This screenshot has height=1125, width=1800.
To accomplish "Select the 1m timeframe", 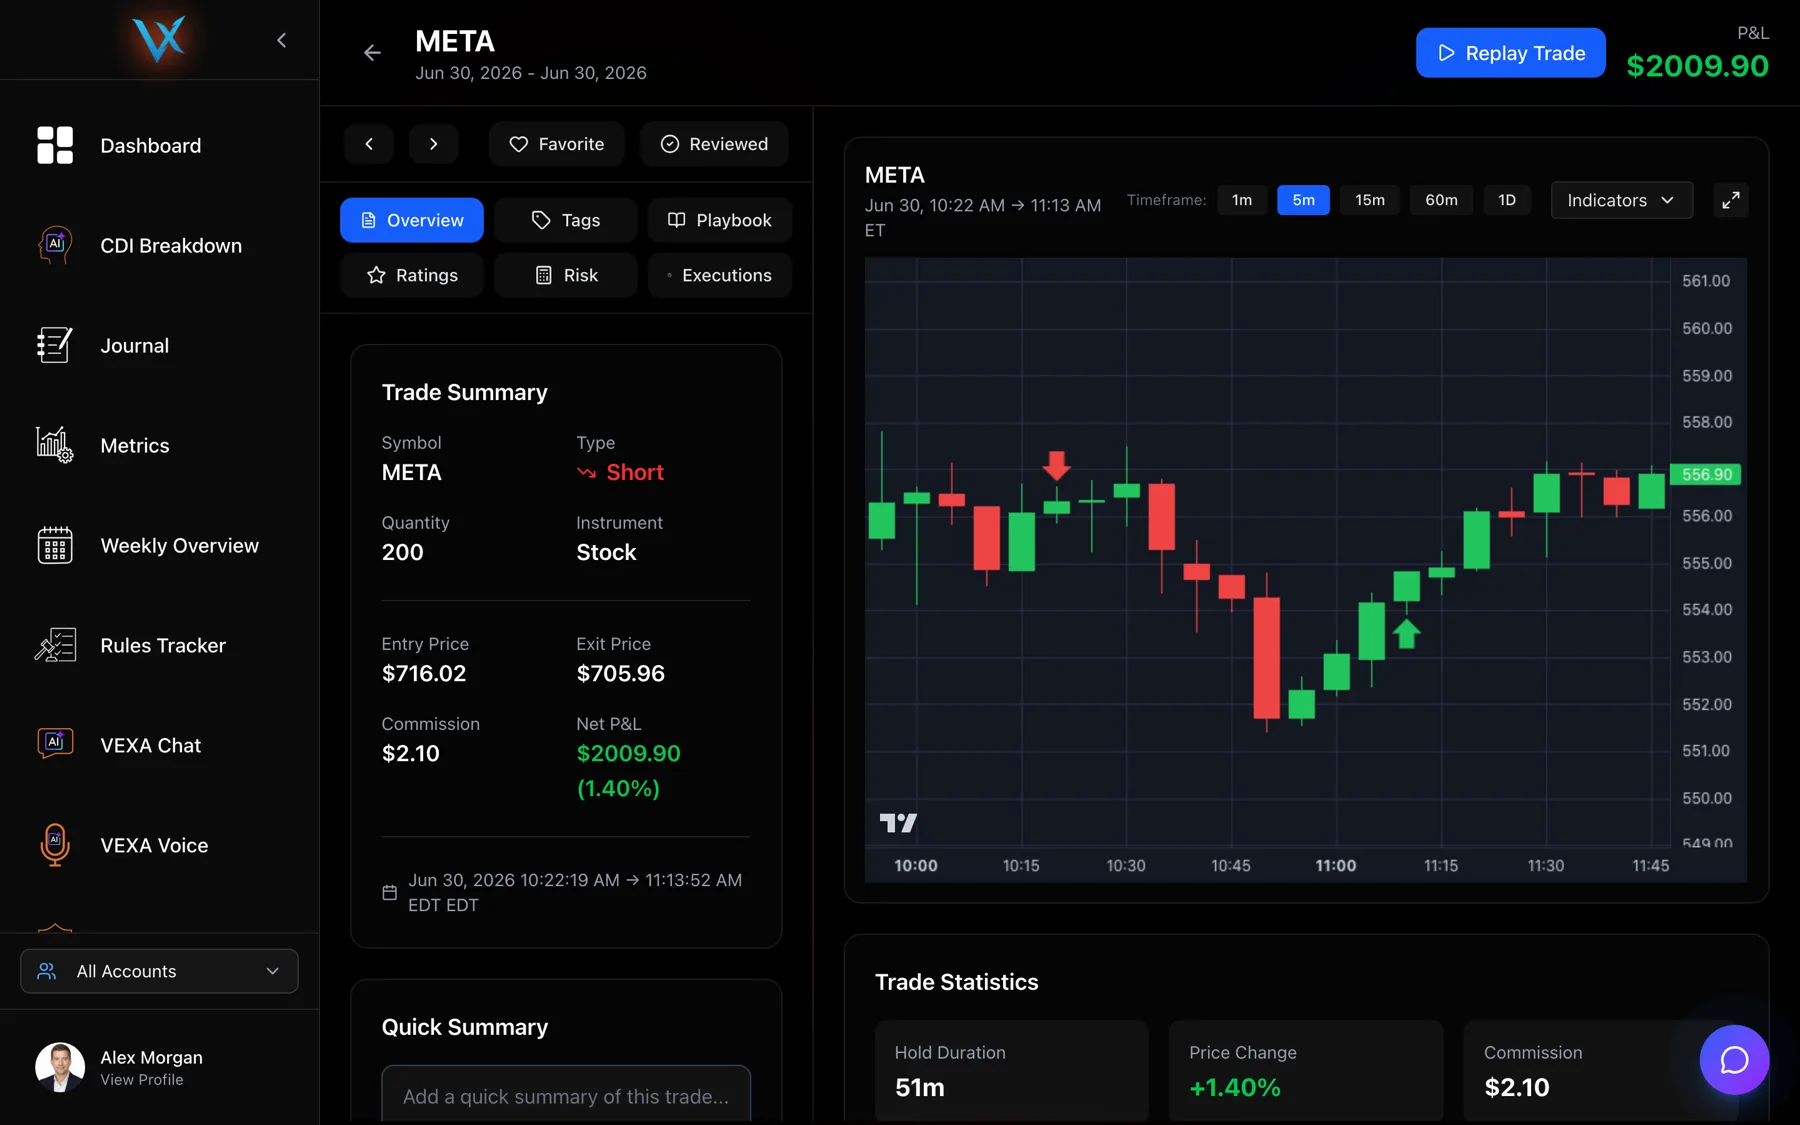I will pos(1242,200).
